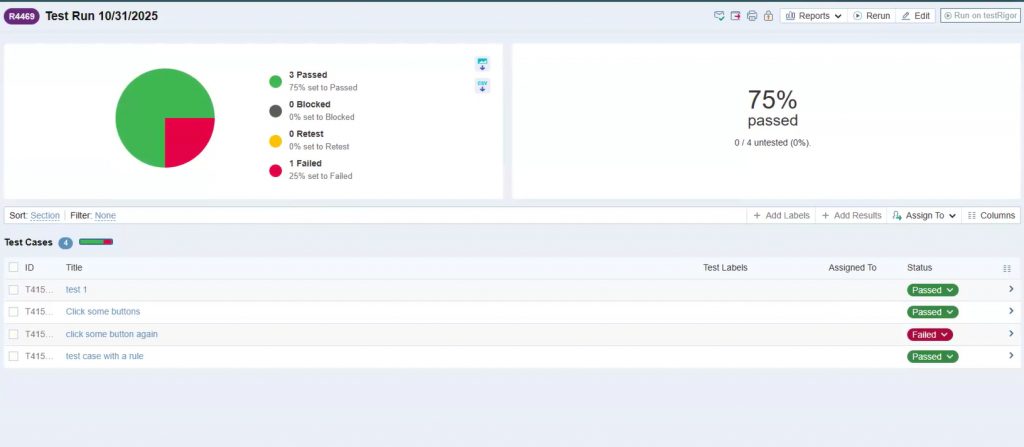Download the pie chart as image
The height and width of the screenshot is (447, 1024).
coord(482,64)
